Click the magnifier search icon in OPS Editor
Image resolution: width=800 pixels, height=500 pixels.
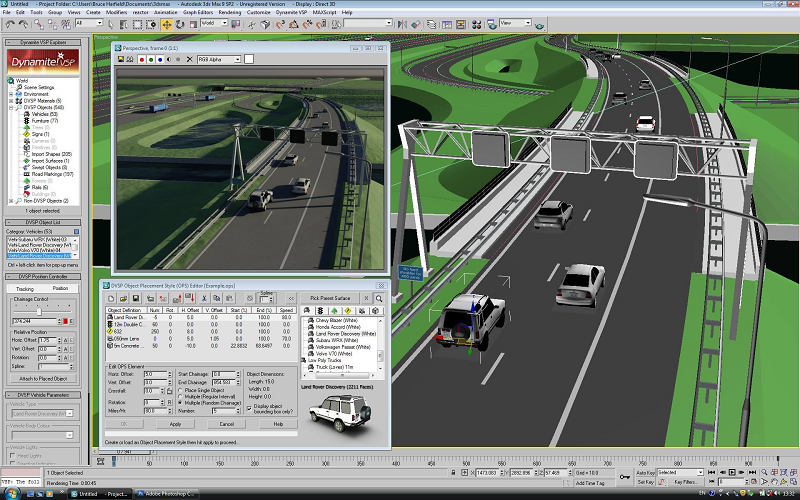(380, 299)
